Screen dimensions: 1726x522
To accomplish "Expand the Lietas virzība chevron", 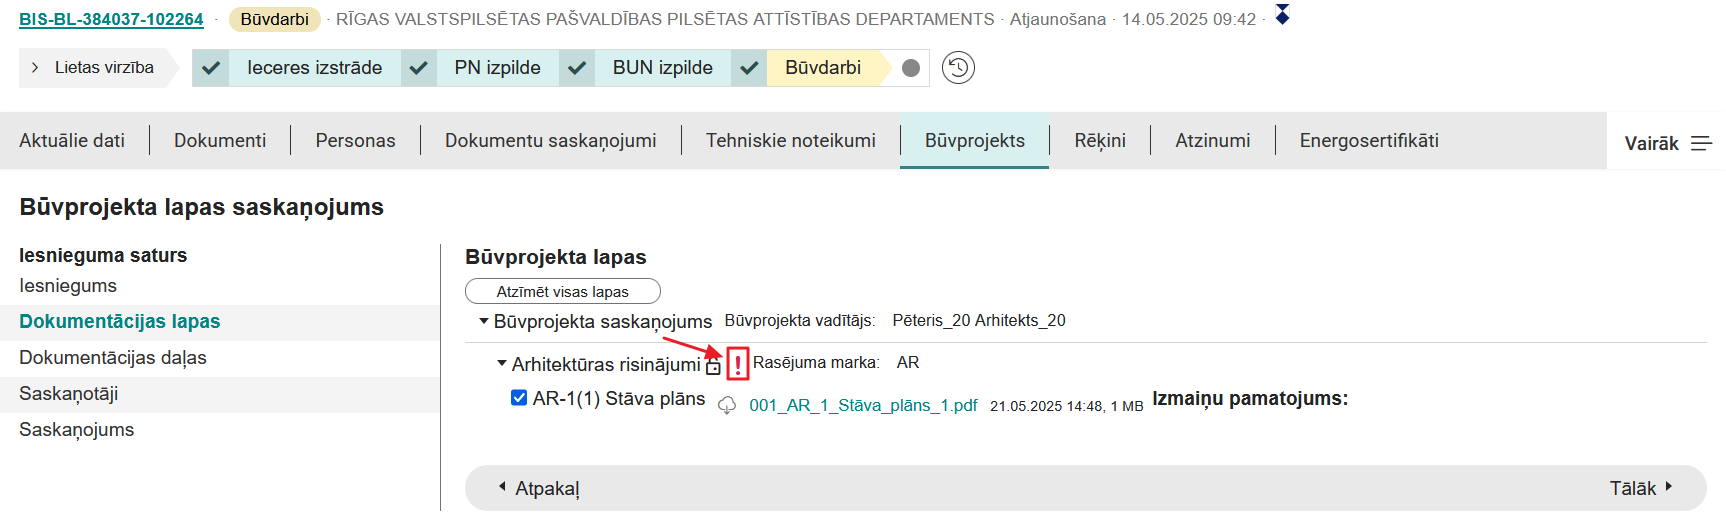I will click(x=35, y=68).
